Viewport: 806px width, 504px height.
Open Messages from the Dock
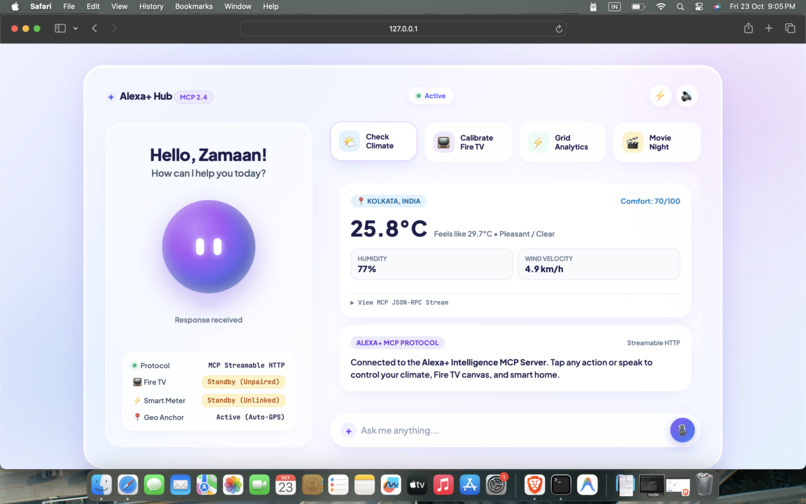click(x=154, y=484)
